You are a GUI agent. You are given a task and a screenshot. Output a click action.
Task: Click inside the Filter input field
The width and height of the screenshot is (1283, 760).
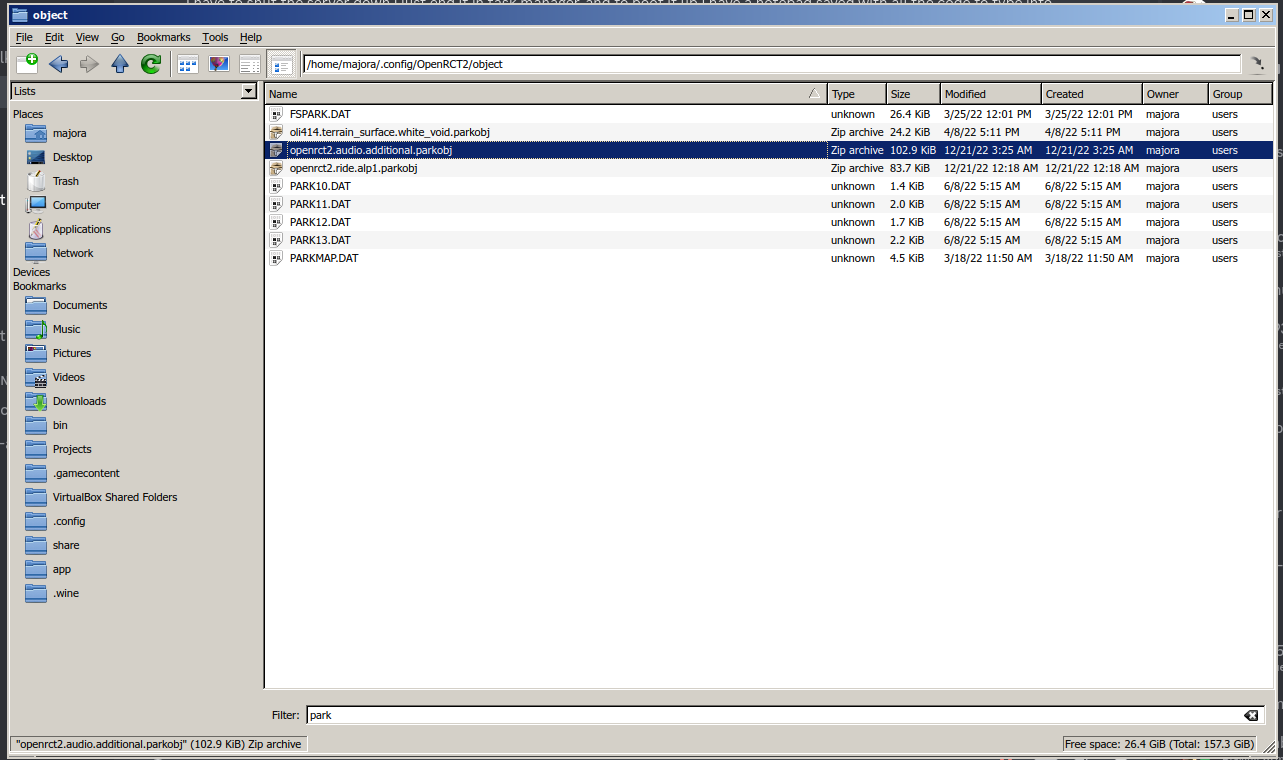[700, 715]
